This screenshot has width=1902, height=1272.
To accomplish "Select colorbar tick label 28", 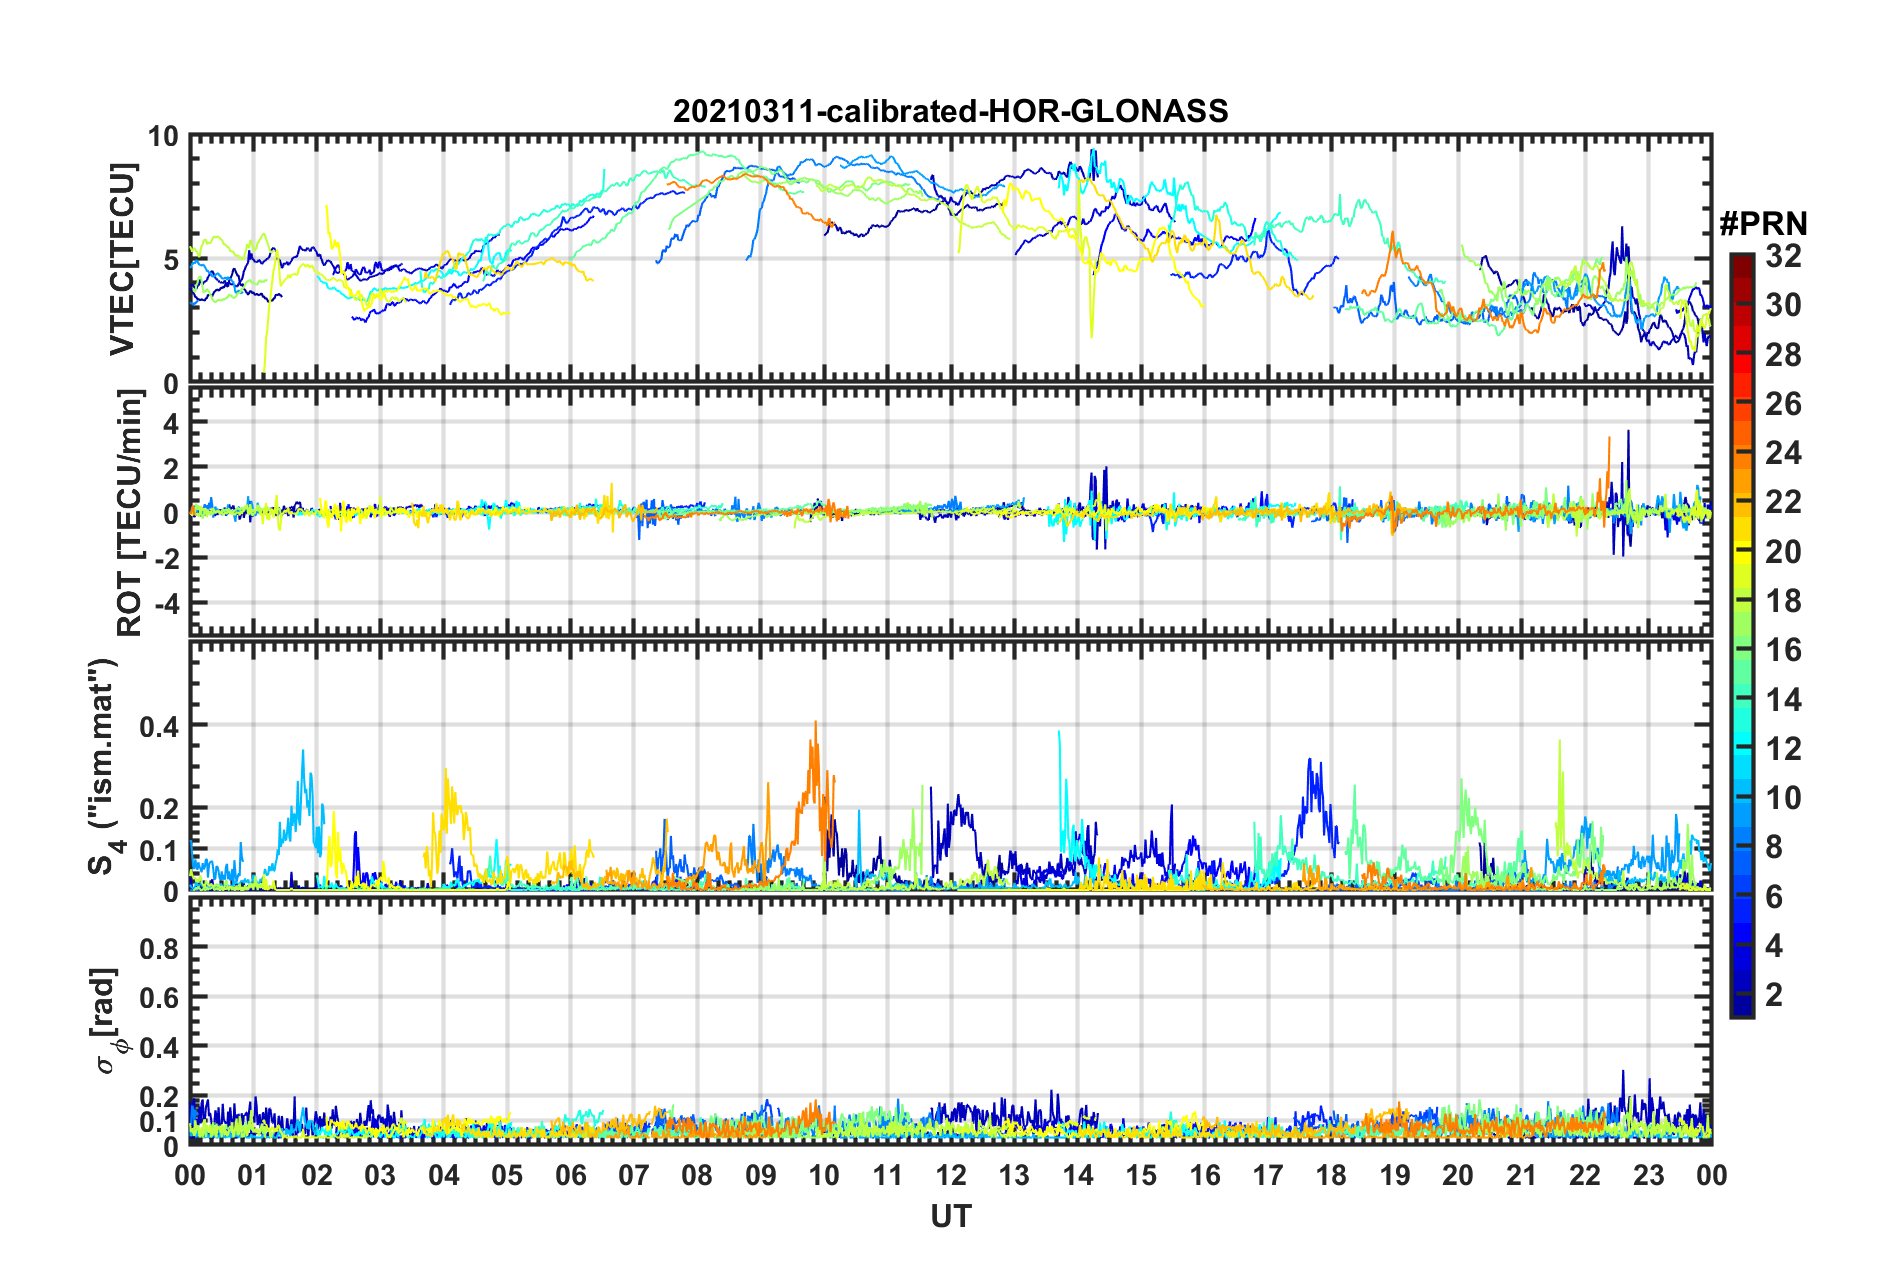I will pyautogui.click(x=1783, y=355).
